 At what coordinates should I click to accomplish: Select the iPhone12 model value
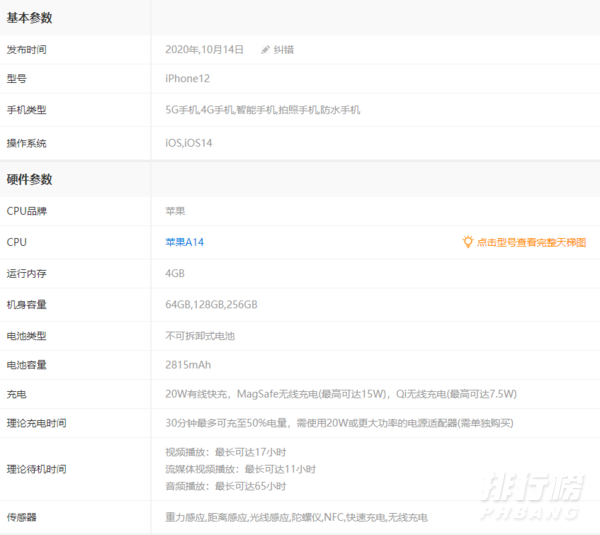click(x=188, y=79)
